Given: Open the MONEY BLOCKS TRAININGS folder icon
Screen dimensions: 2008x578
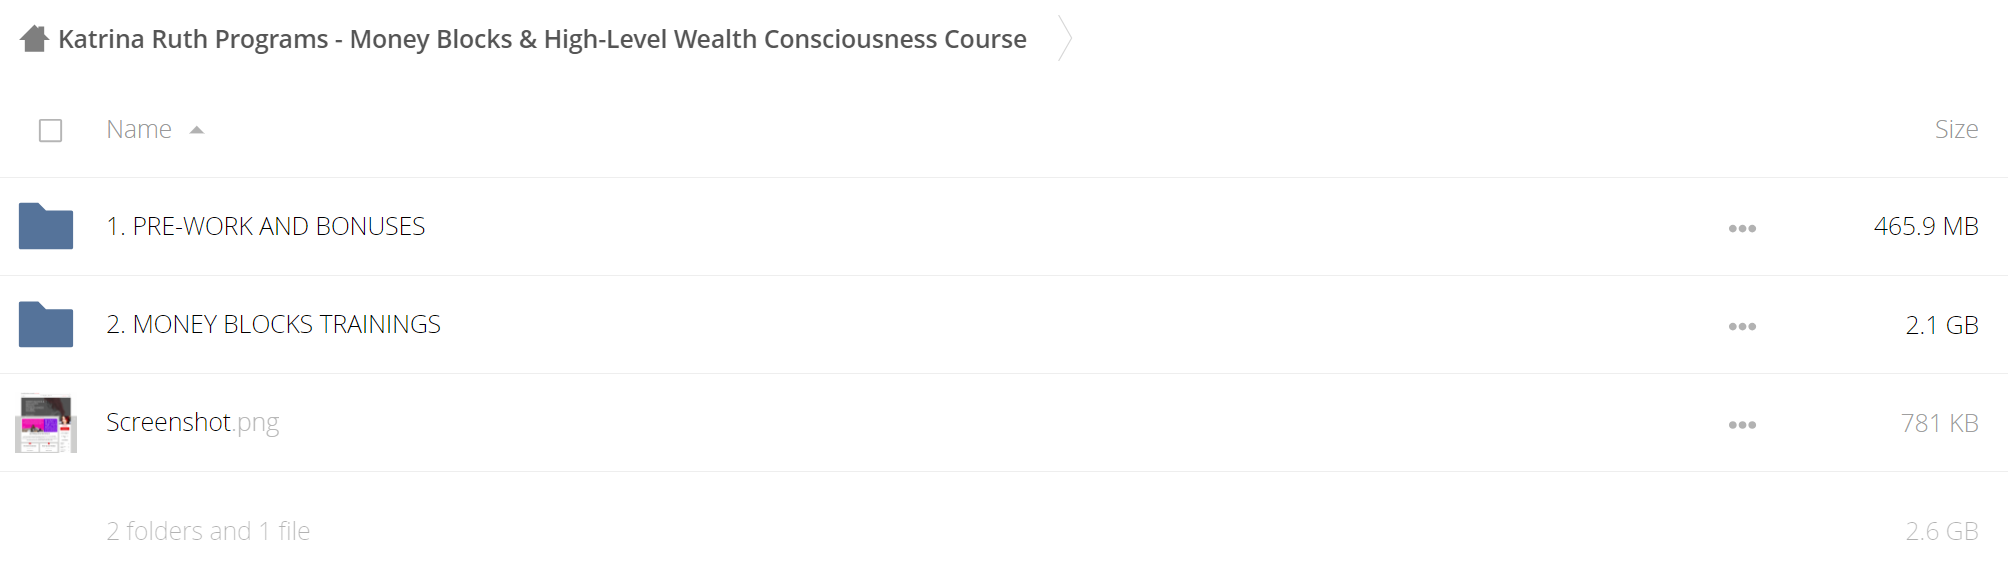Looking at the screenshot, I should (46, 324).
